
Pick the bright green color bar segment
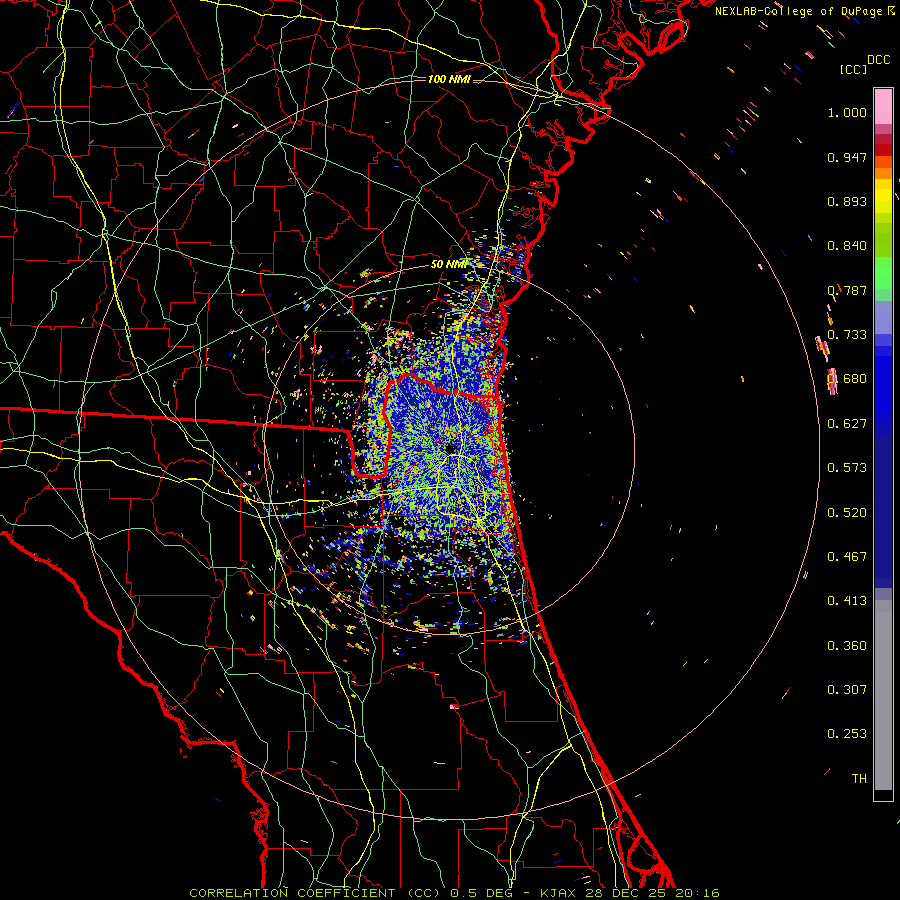point(883,273)
